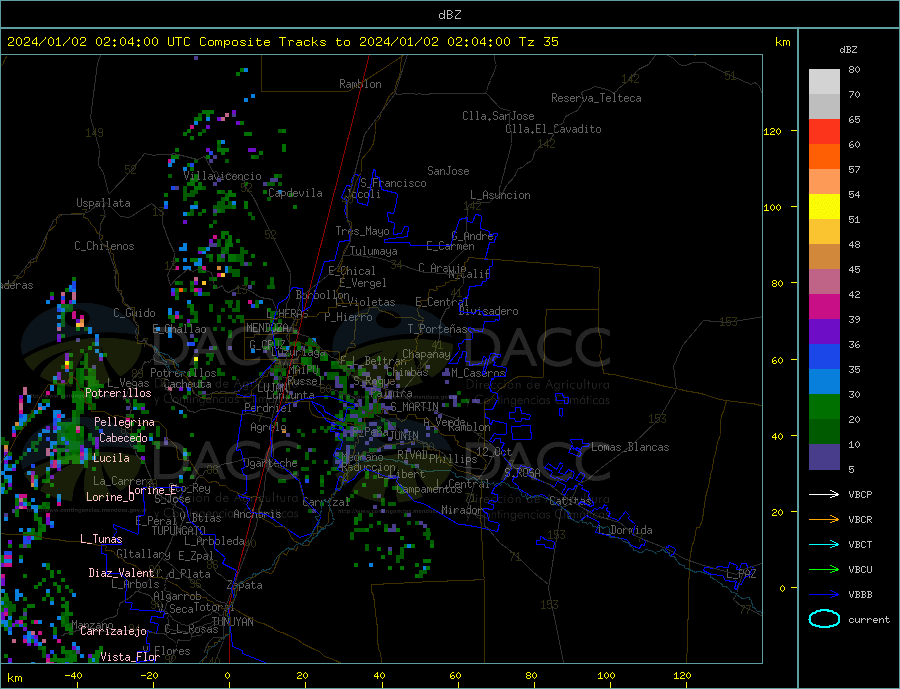Click the 120 km tick on the vertical axis

tap(773, 131)
